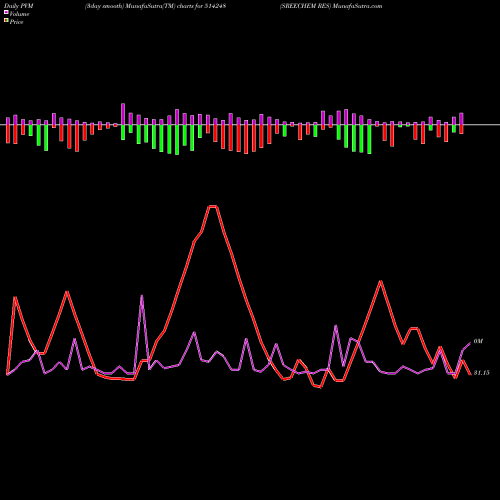Click the '(3day smooth) MunafaSutra(TM) charts for 514248' text

click(155, 6)
